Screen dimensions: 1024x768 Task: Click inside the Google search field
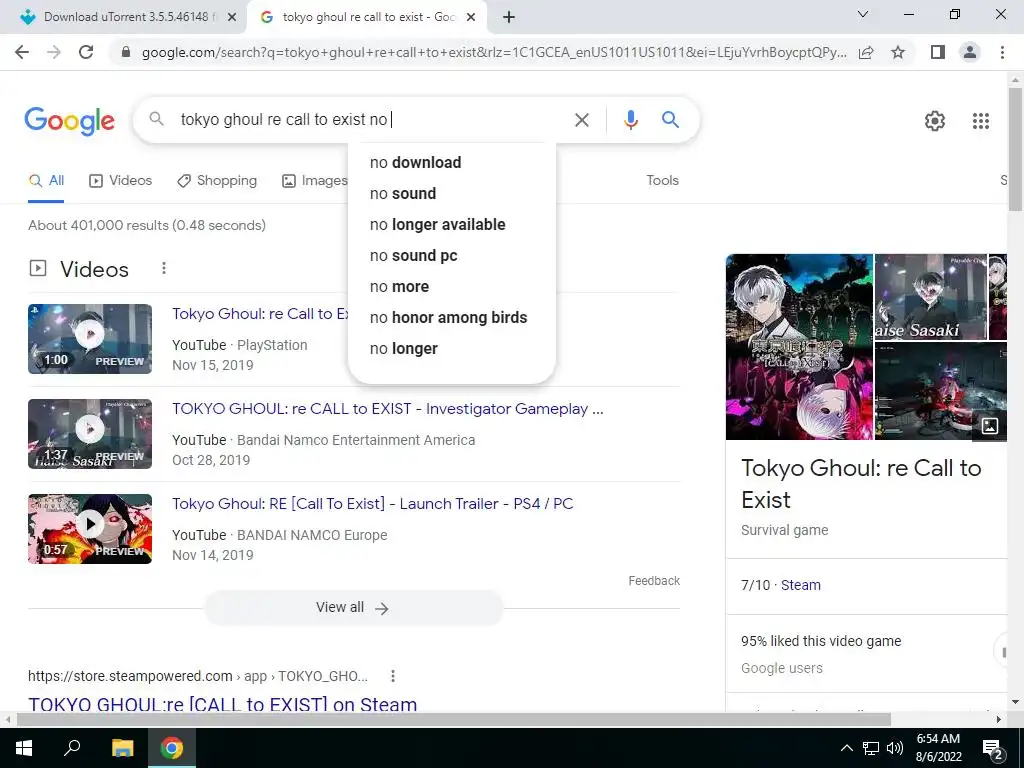coord(369,120)
